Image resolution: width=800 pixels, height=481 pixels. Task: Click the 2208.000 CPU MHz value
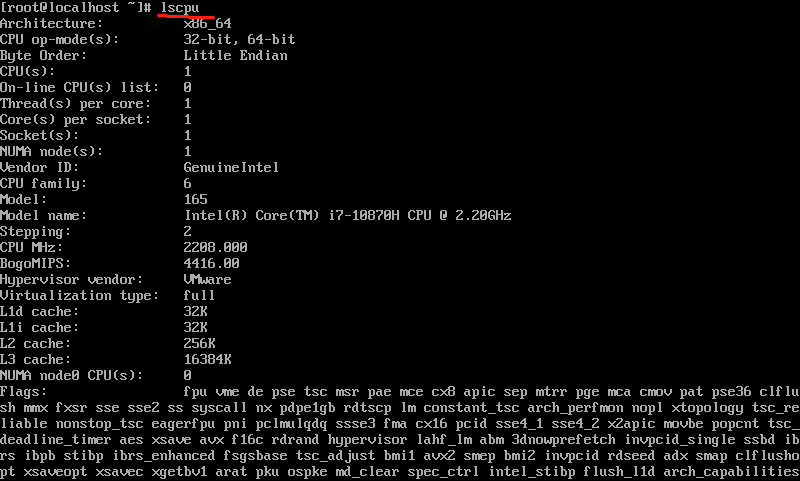click(215, 247)
